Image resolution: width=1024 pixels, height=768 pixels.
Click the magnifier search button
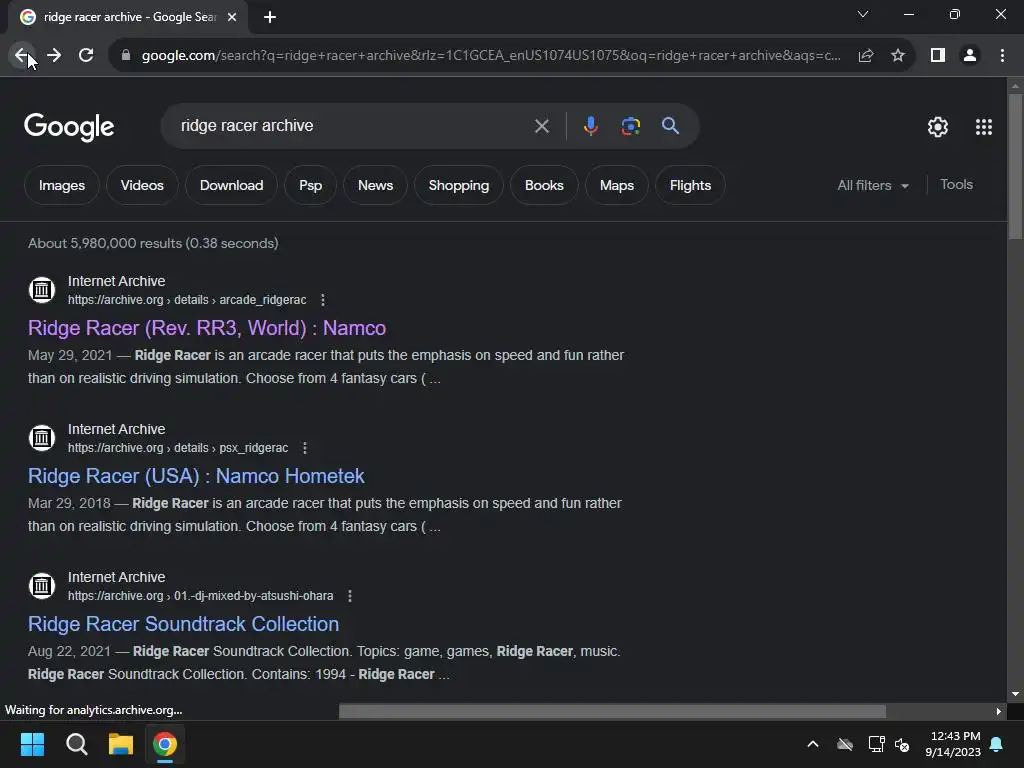670,125
